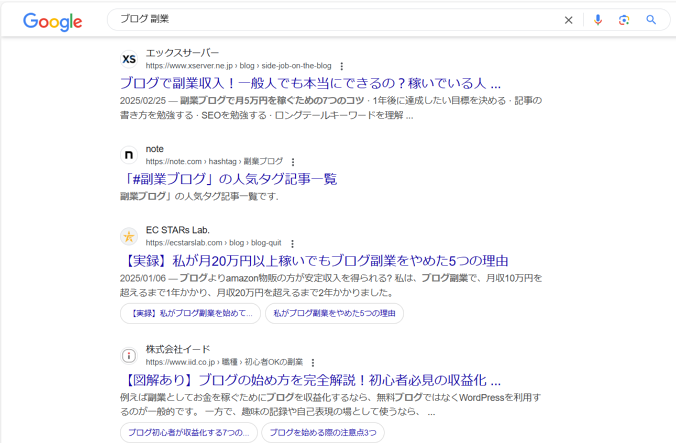Screen dimensions: 676x443
Task: Click the 株式会社イード favicon
Action: coord(128,355)
